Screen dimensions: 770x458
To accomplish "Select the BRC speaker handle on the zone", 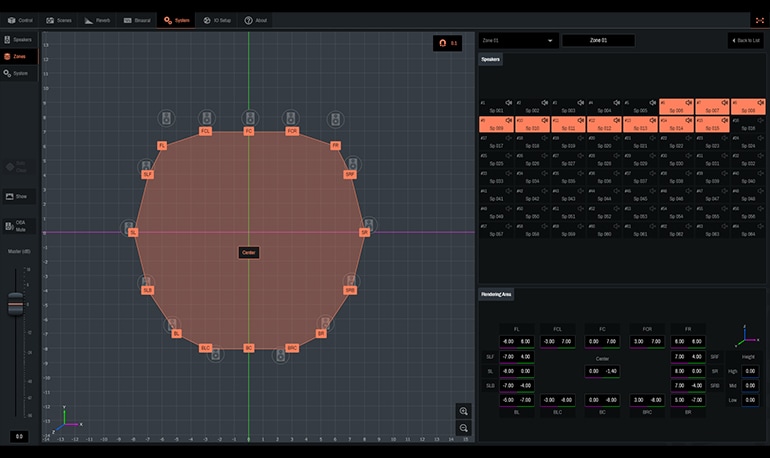I will pyautogui.click(x=292, y=348).
